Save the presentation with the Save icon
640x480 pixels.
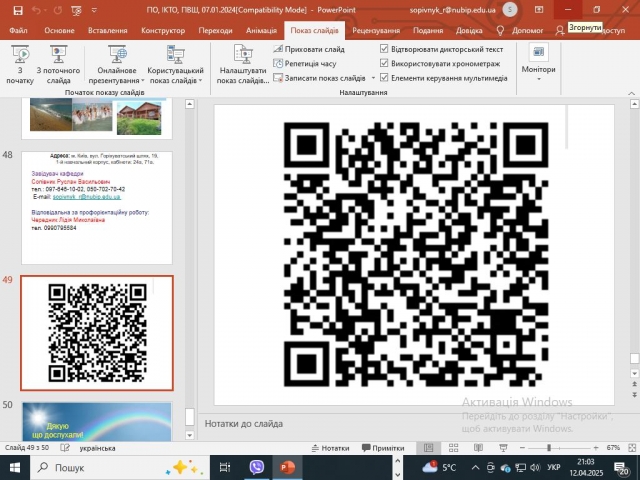point(18,10)
